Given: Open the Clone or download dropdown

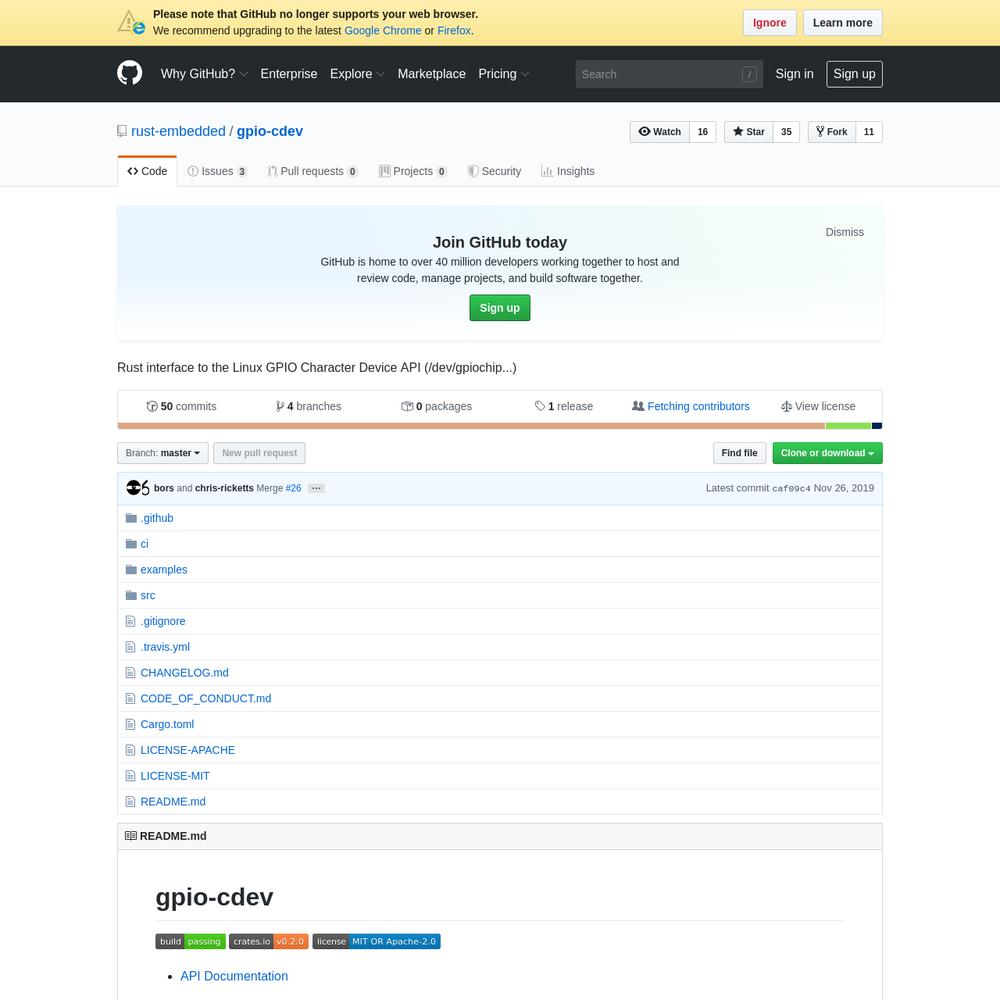Looking at the screenshot, I should pyautogui.click(x=827, y=453).
